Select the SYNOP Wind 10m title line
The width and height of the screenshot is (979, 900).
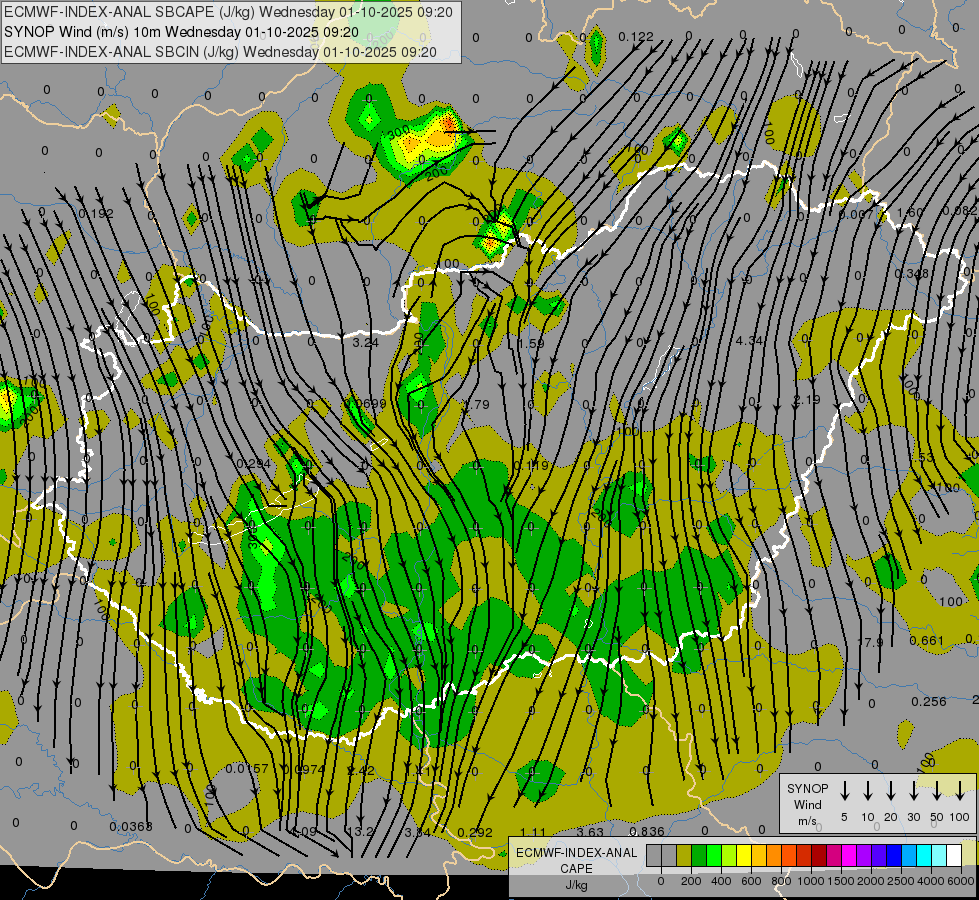pyautogui.click(x=180, y=31)
